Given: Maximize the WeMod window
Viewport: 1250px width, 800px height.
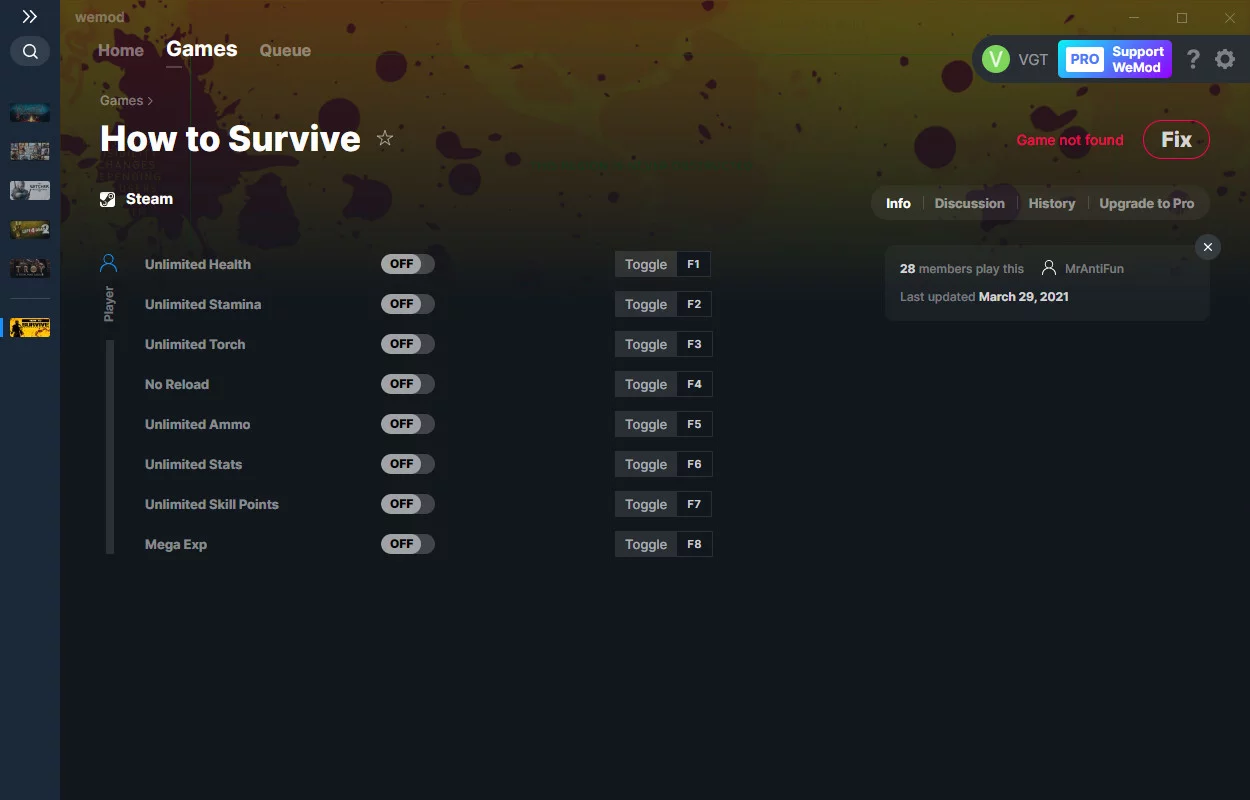Looking at the screenshot, I should pos(1182,17).
